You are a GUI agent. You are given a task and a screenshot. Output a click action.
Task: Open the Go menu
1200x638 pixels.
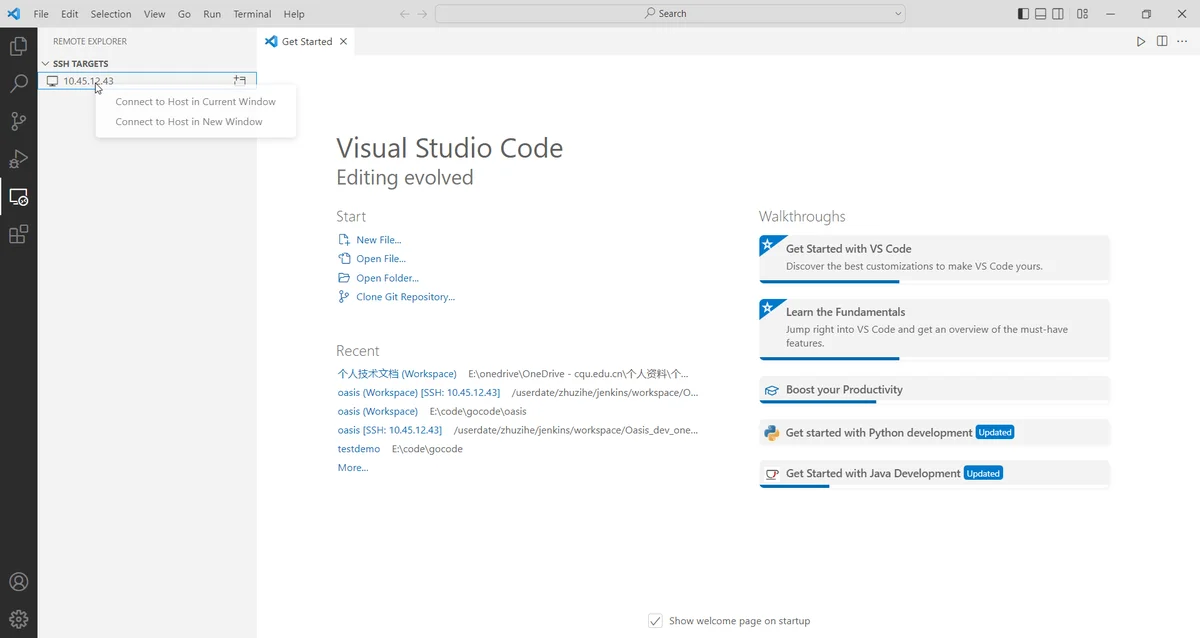point(184,14)
